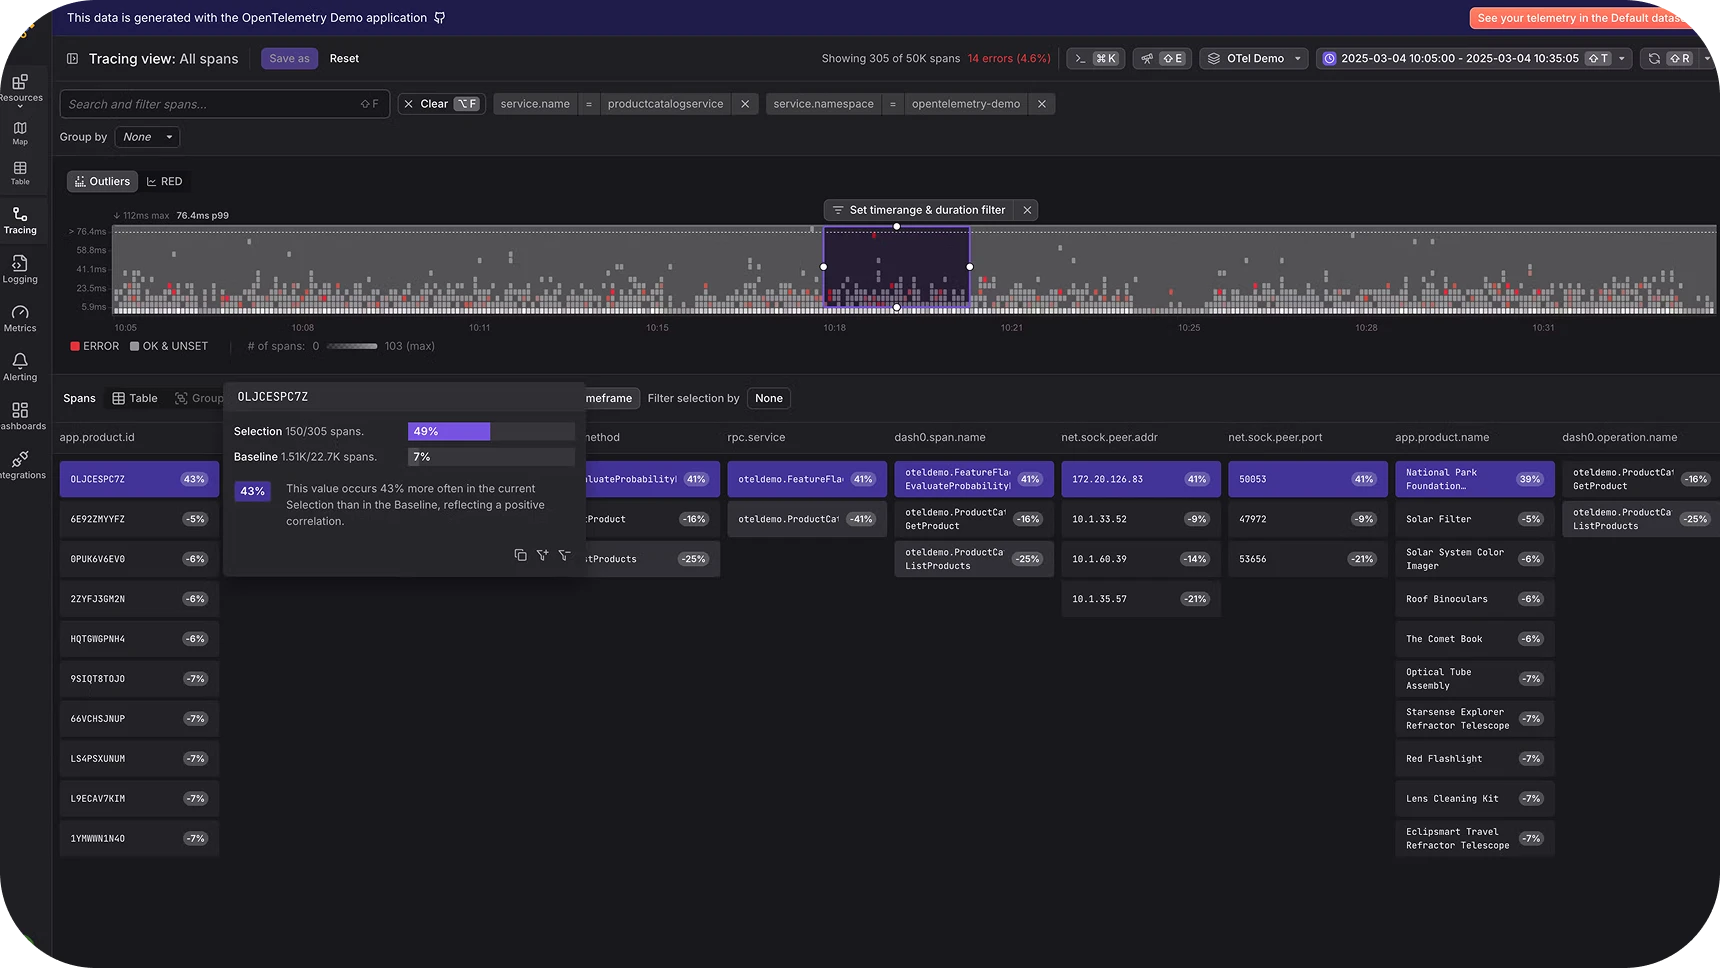
Task: Switch to Outliers chart view
Action: 102,181
